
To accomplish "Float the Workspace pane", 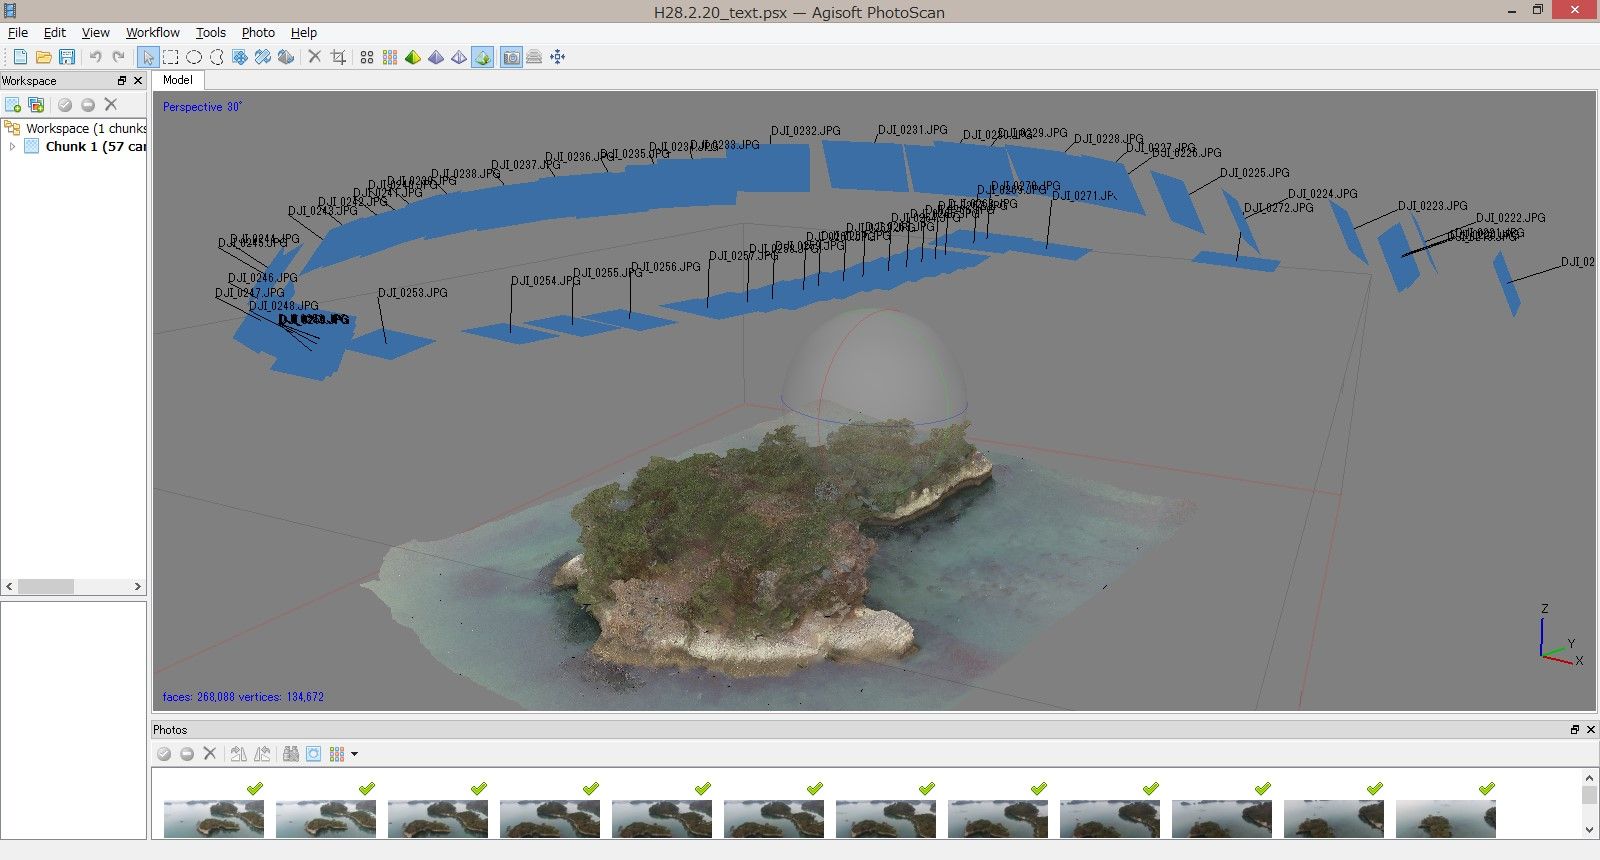I will [x=122, y=81].
